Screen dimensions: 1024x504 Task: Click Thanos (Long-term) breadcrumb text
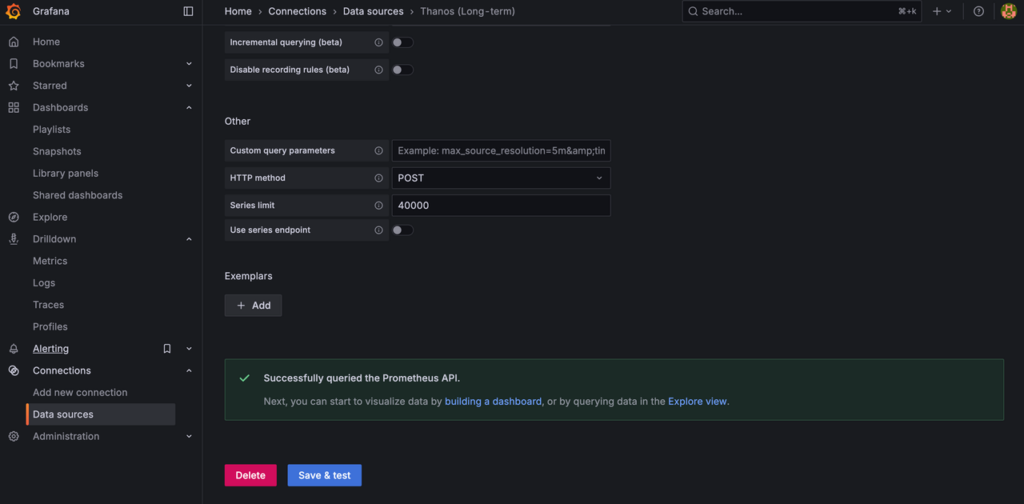468,11
